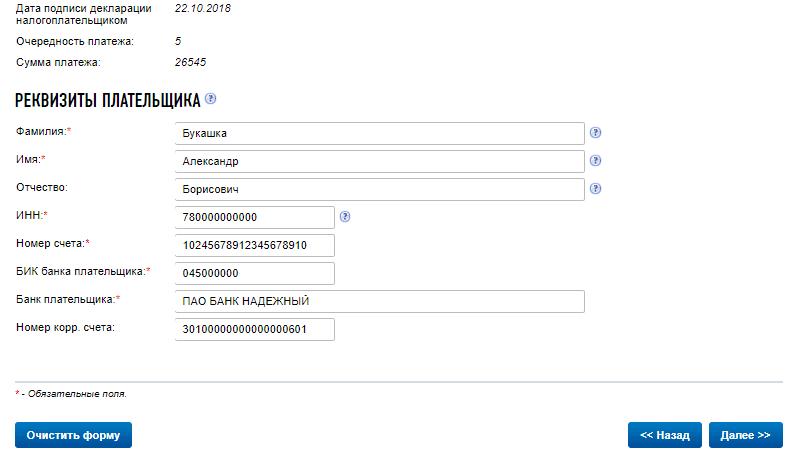
Task: Focus the Банк плательщика text box
Action: point(380,301)
